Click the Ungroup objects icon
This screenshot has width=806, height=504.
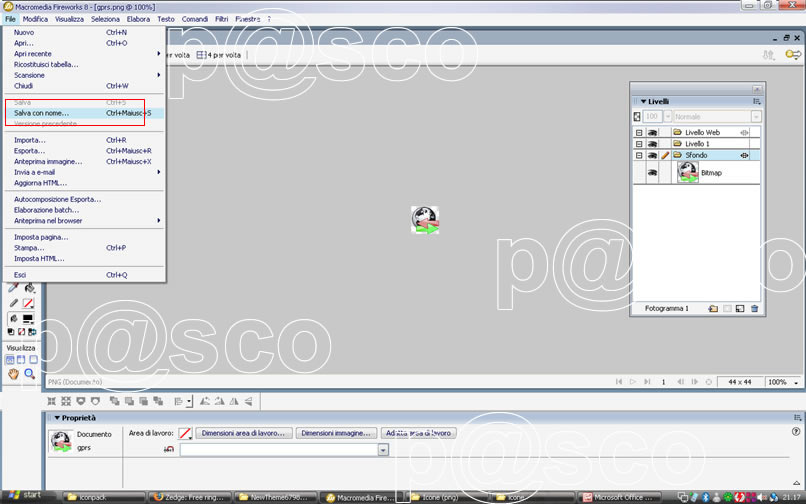pyautogui.click(x=66, y=401)
